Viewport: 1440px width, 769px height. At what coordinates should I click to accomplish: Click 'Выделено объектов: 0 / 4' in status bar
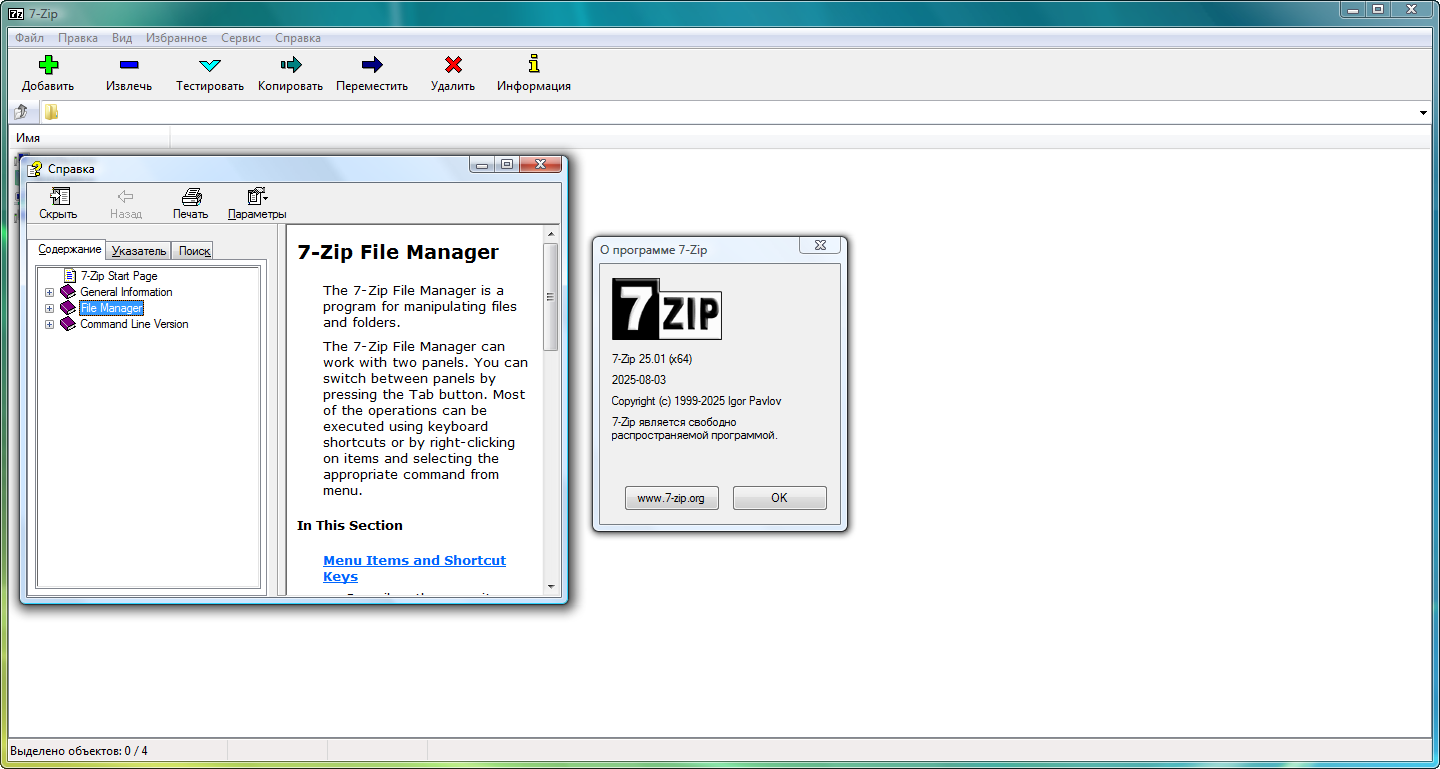[79, 750]
